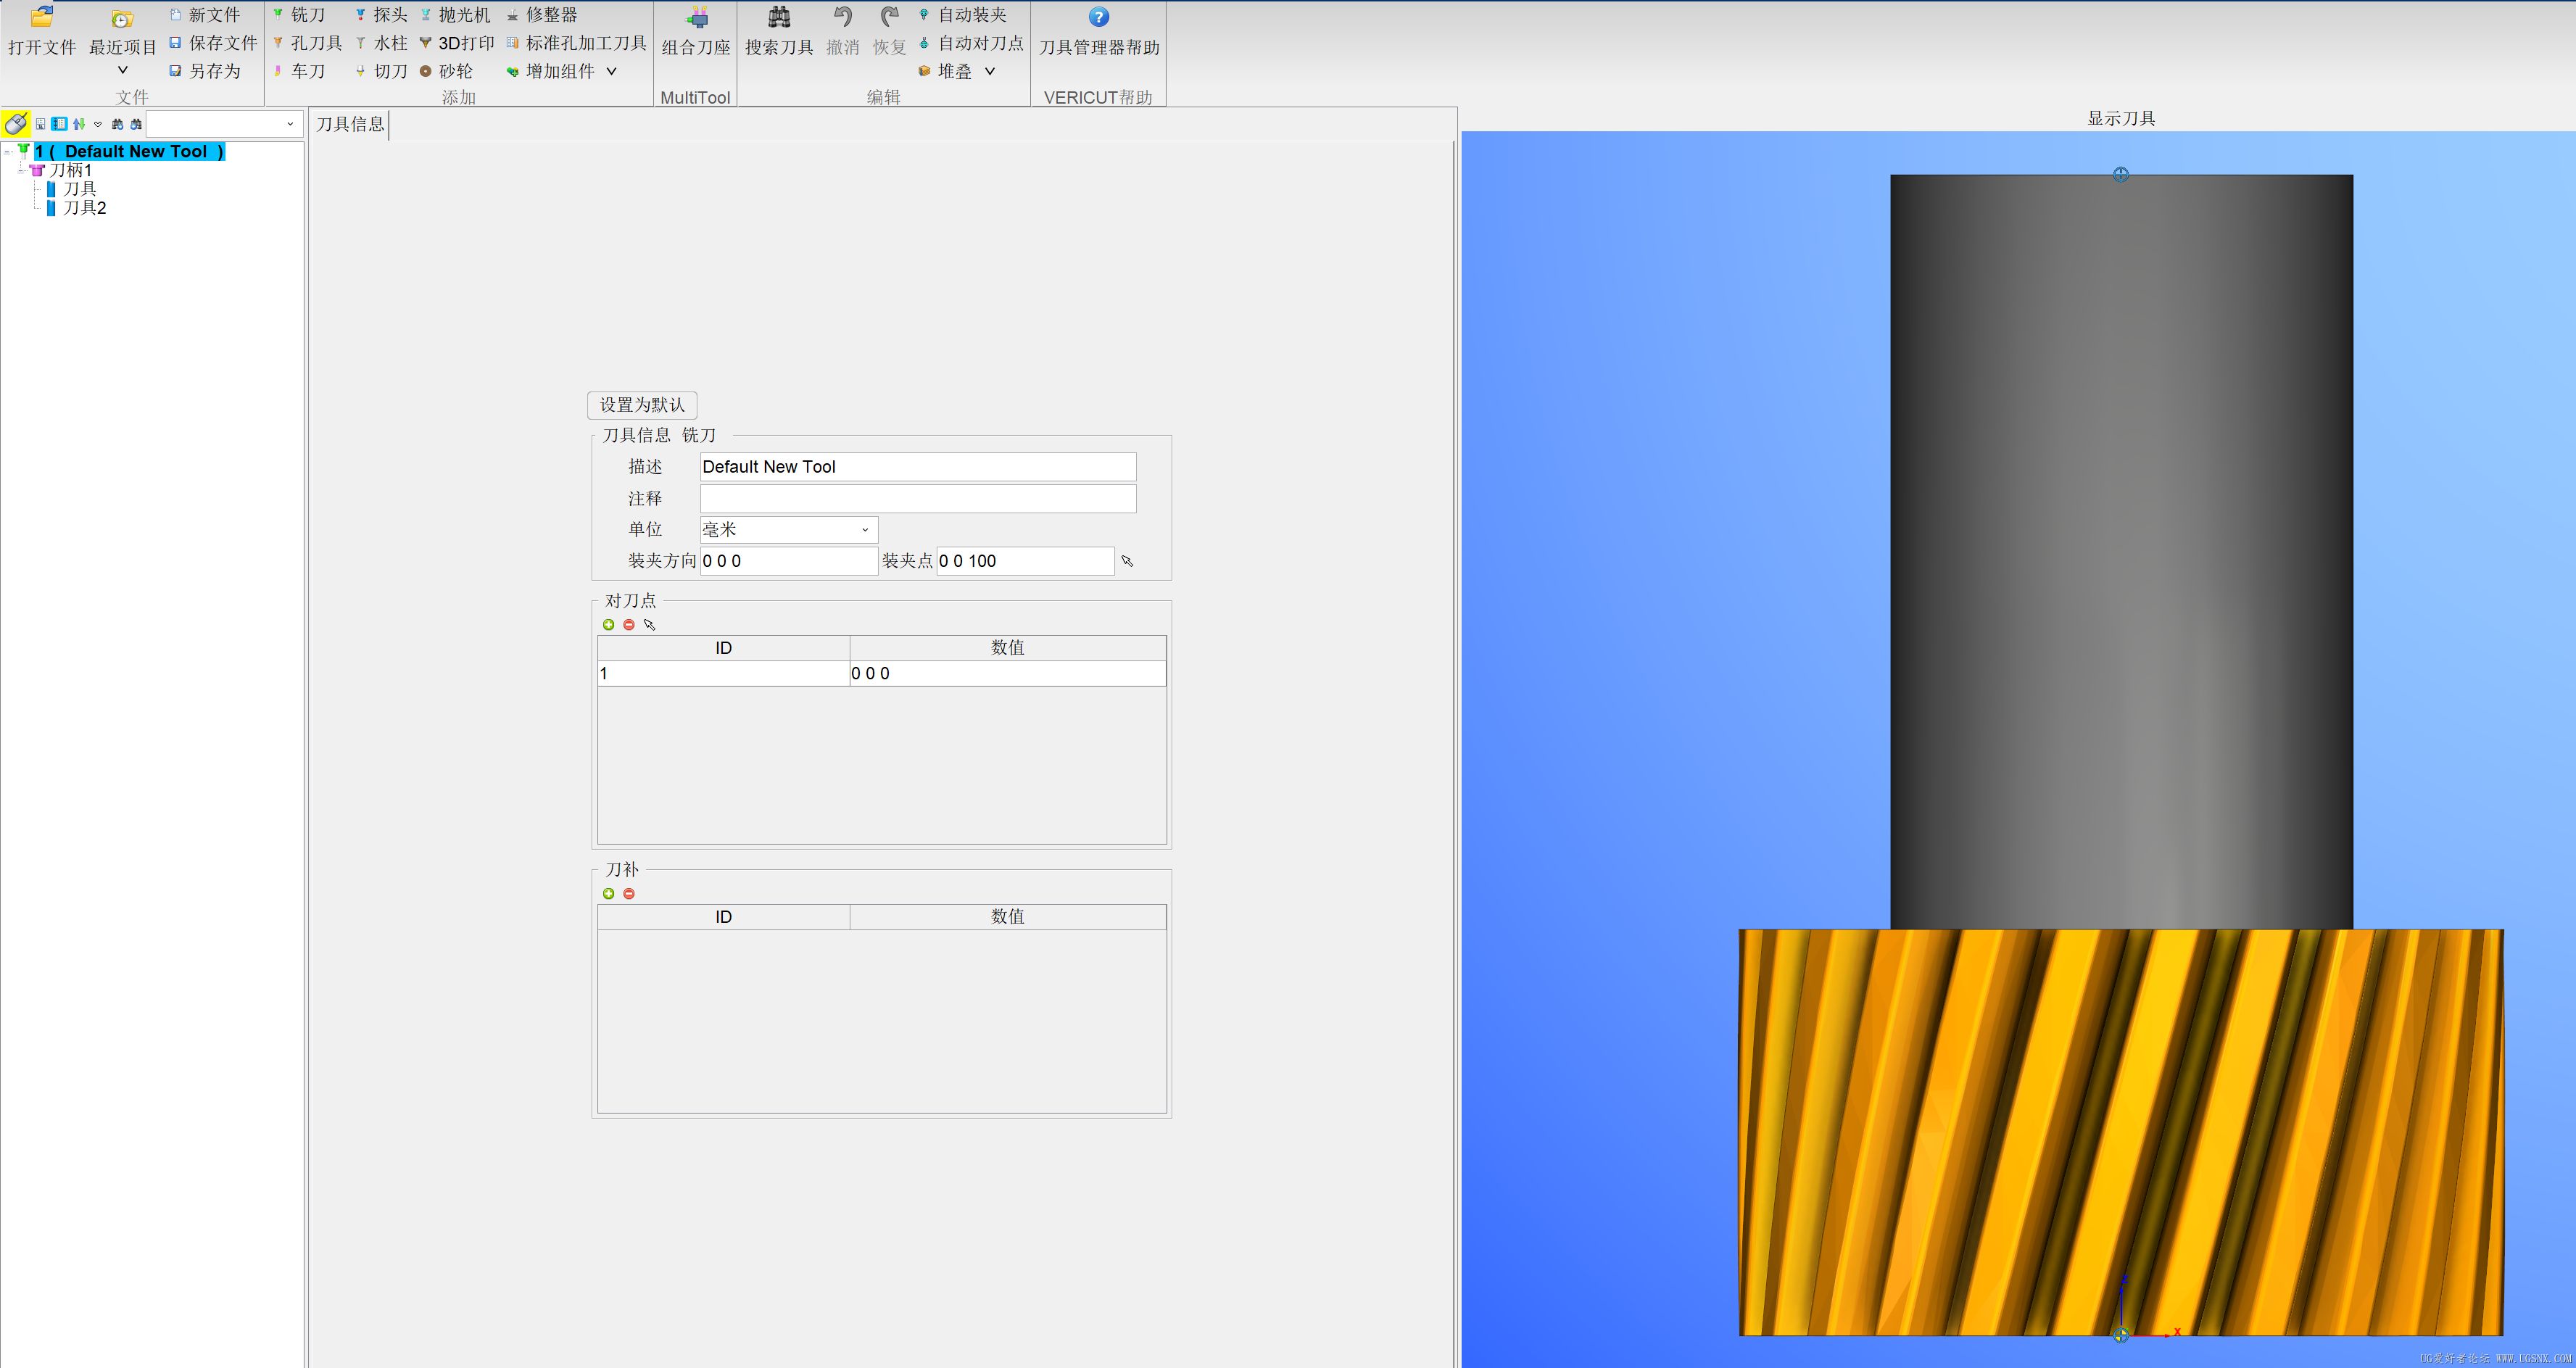
Task: Click the 对刀点 ID column header
Action: tap(724, 648)
